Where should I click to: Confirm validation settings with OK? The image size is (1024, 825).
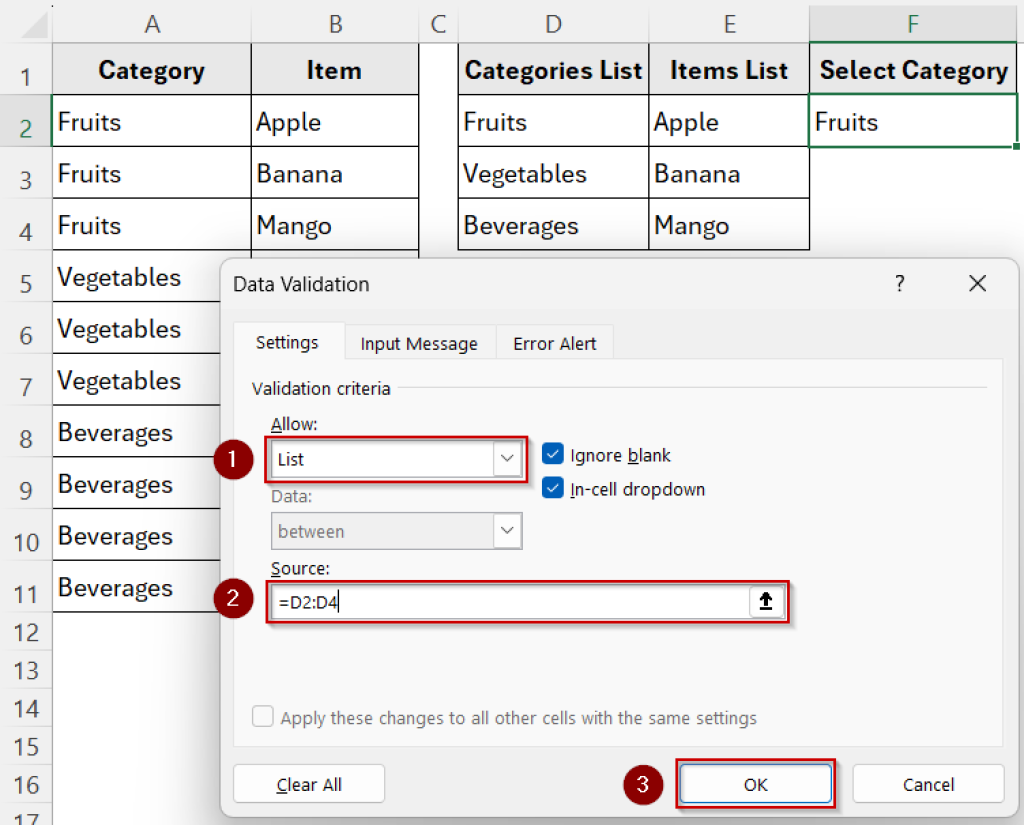point(755,785)
